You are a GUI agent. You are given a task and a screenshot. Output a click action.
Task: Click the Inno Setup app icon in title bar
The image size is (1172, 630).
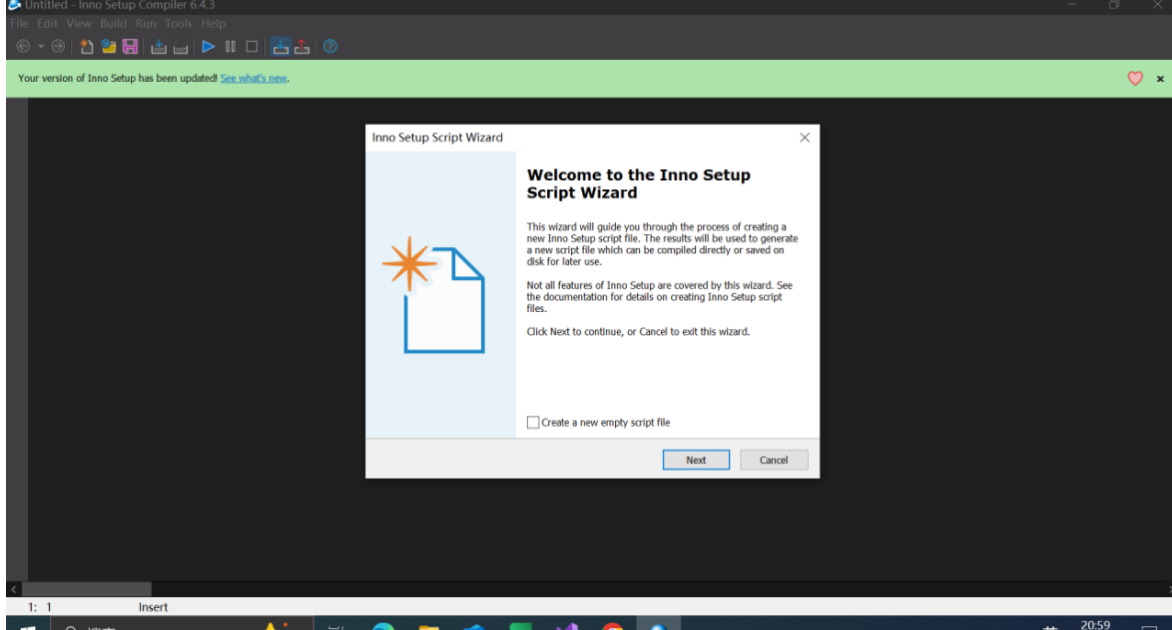pos(13,4)
